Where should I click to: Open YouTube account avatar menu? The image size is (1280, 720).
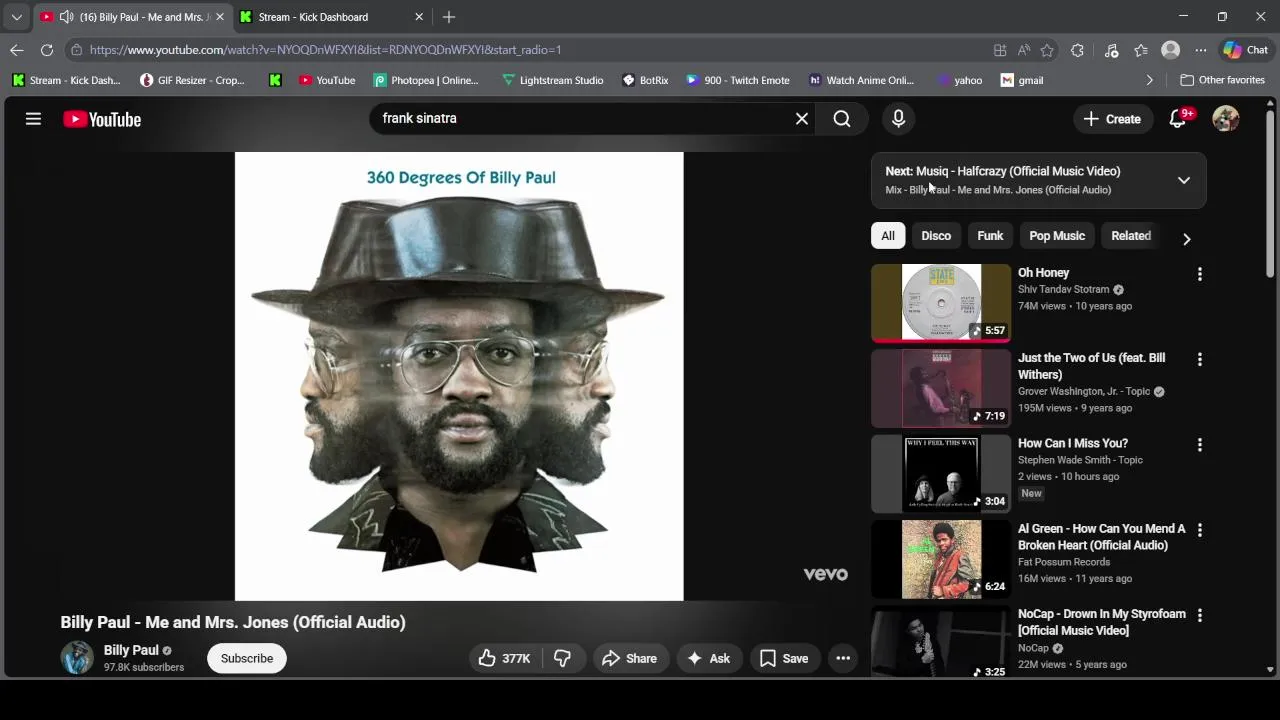(x=1226, y=118)
